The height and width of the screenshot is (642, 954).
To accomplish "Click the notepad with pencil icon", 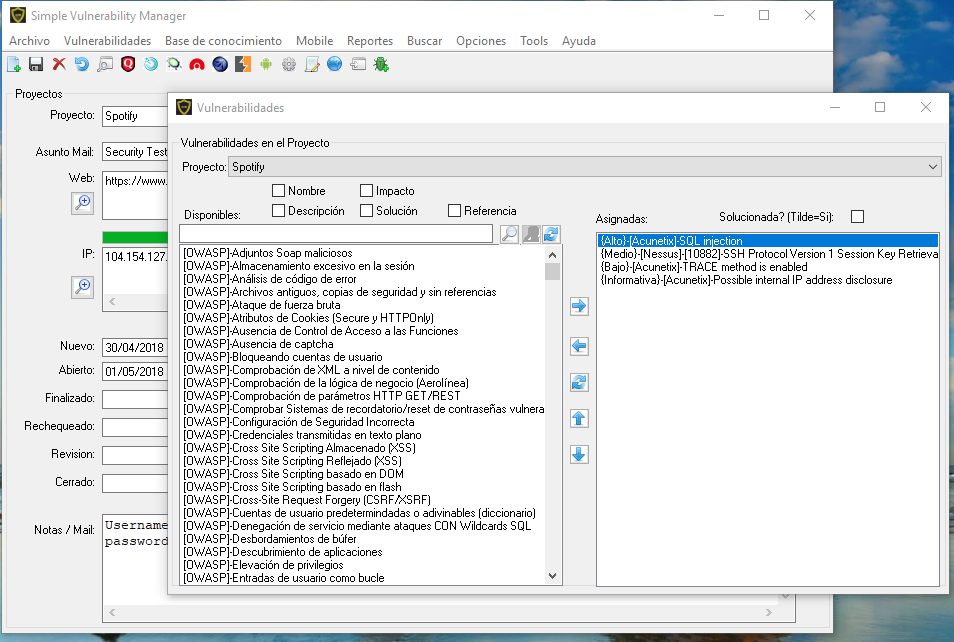I will pos(312,64).
